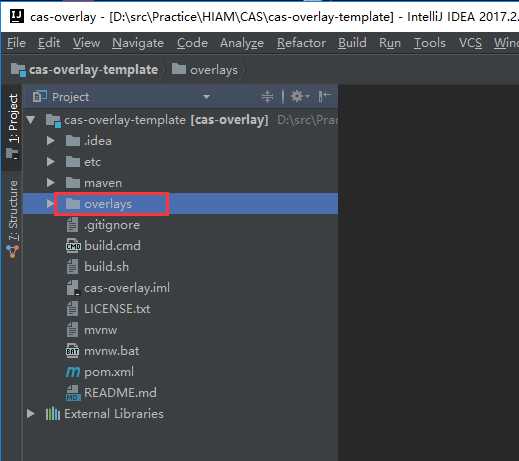Expand the maven folder
This screenshot has width=519, height=461.
(50, 183)
